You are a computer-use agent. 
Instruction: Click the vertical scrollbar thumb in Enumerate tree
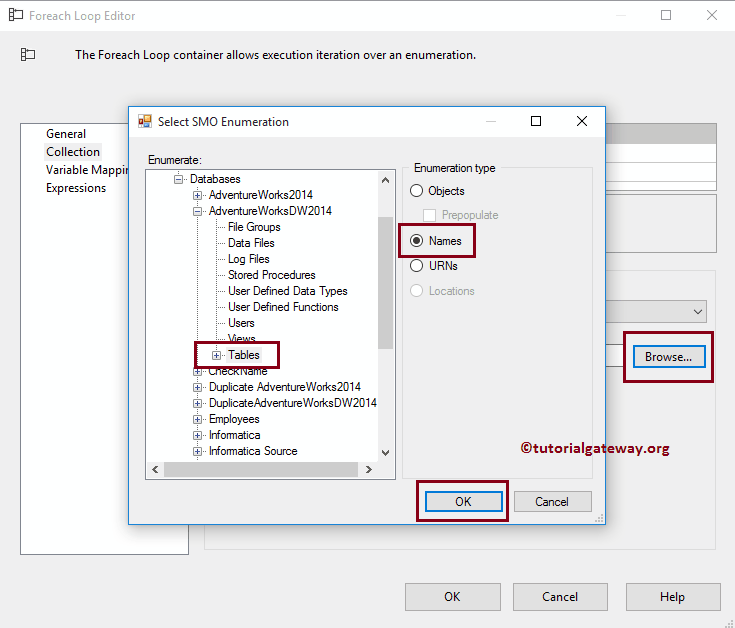[x=385, y=283]
